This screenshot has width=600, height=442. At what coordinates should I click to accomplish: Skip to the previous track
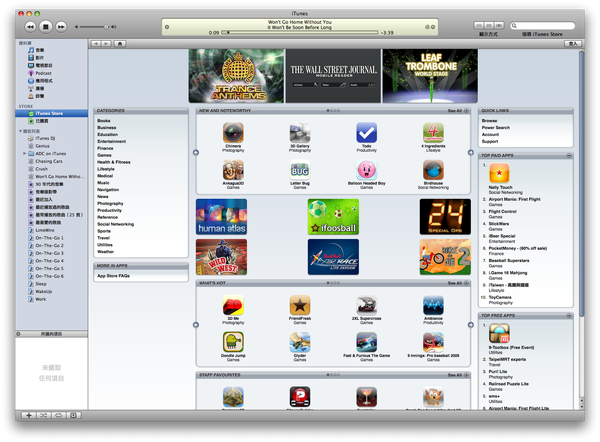pos(31,27)
